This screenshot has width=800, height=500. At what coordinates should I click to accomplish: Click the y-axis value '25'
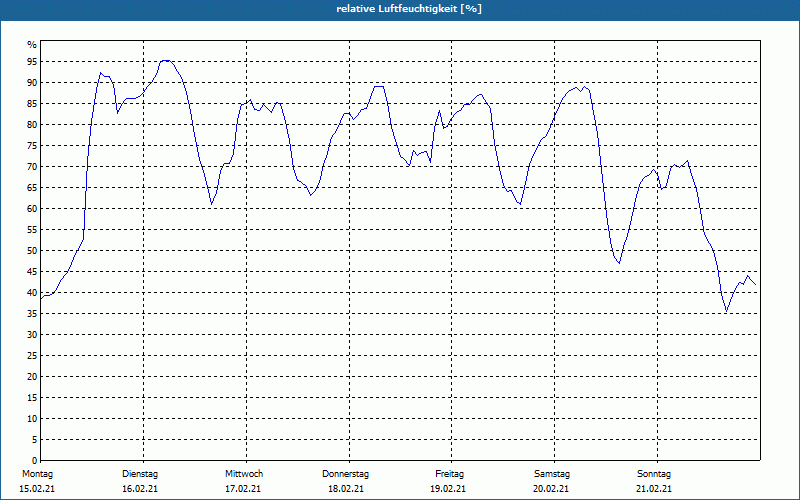[x=32, y=356]
